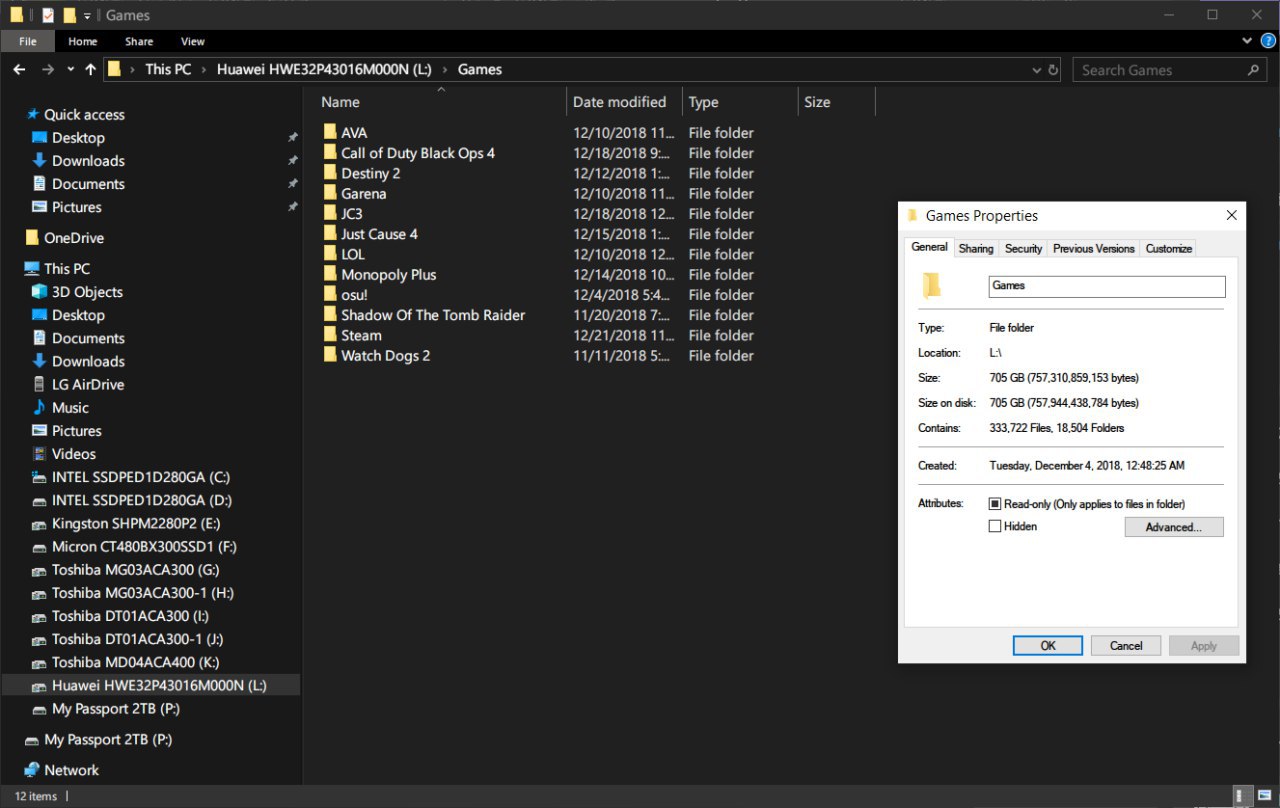Enable the Hidden attribute checkbox
Image resolution: width=1280 pixels, height=808 pixels.
(x=995, y=526)
